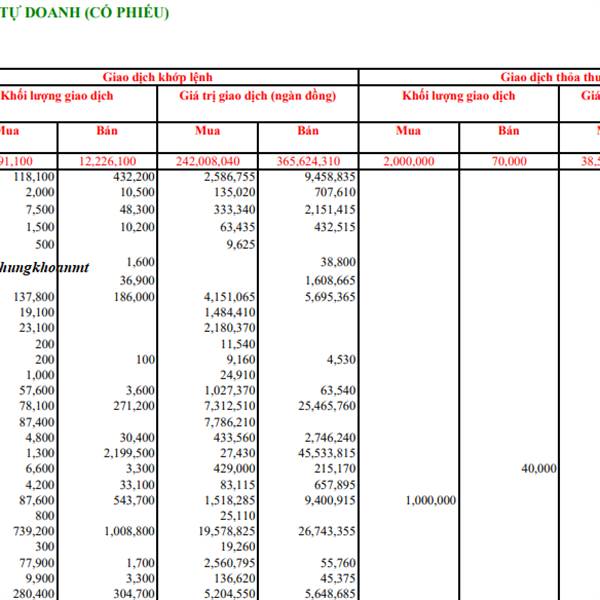600x600 pixels.
Task: Select cell 433,560
Action: tap(235, 437)
